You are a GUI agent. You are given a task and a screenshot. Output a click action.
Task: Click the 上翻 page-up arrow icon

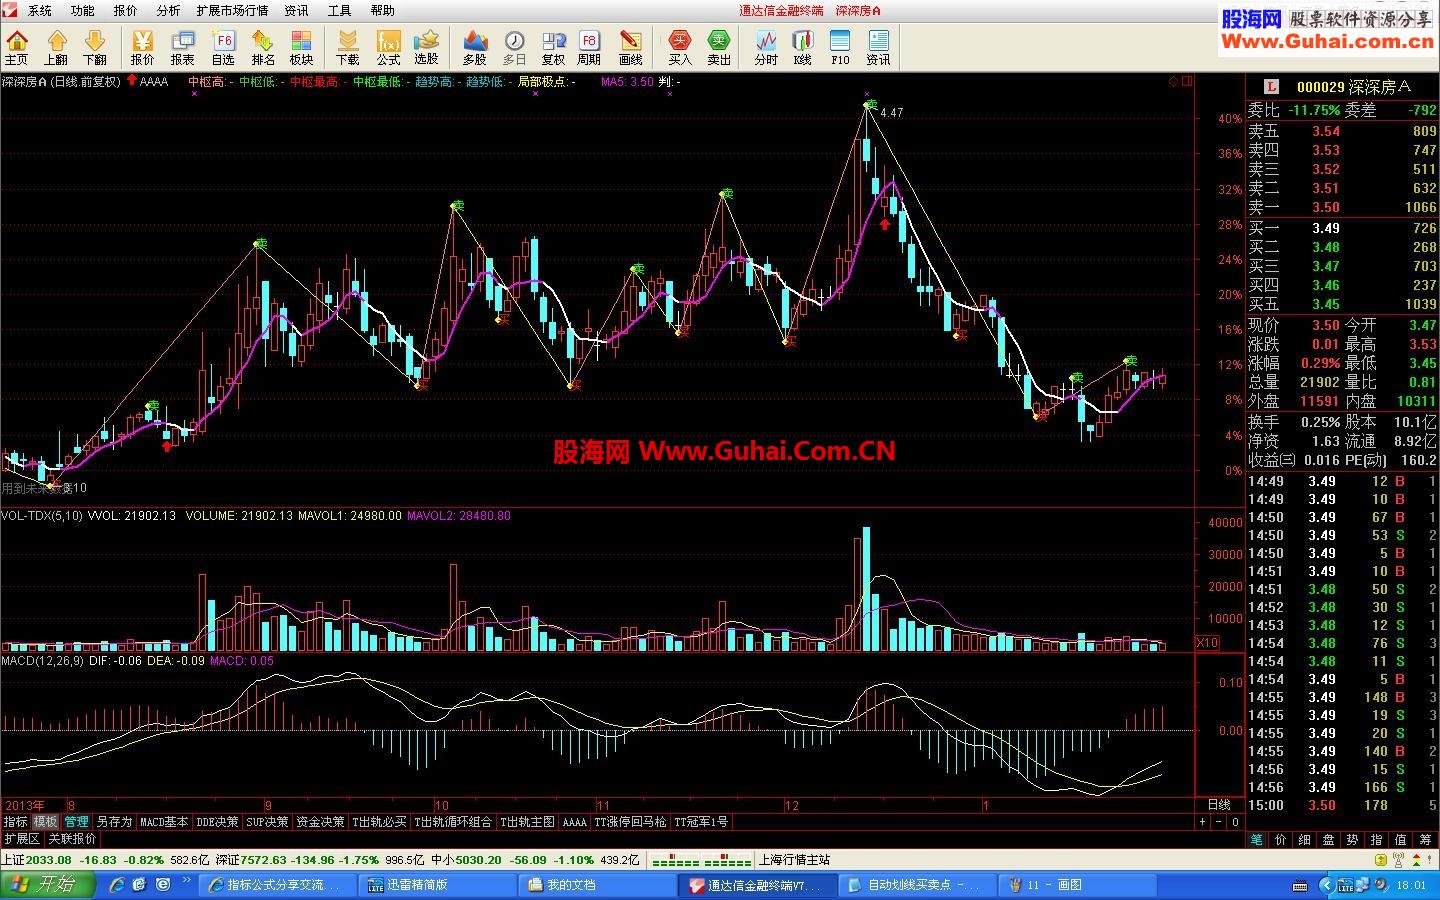tap(56, 46)
